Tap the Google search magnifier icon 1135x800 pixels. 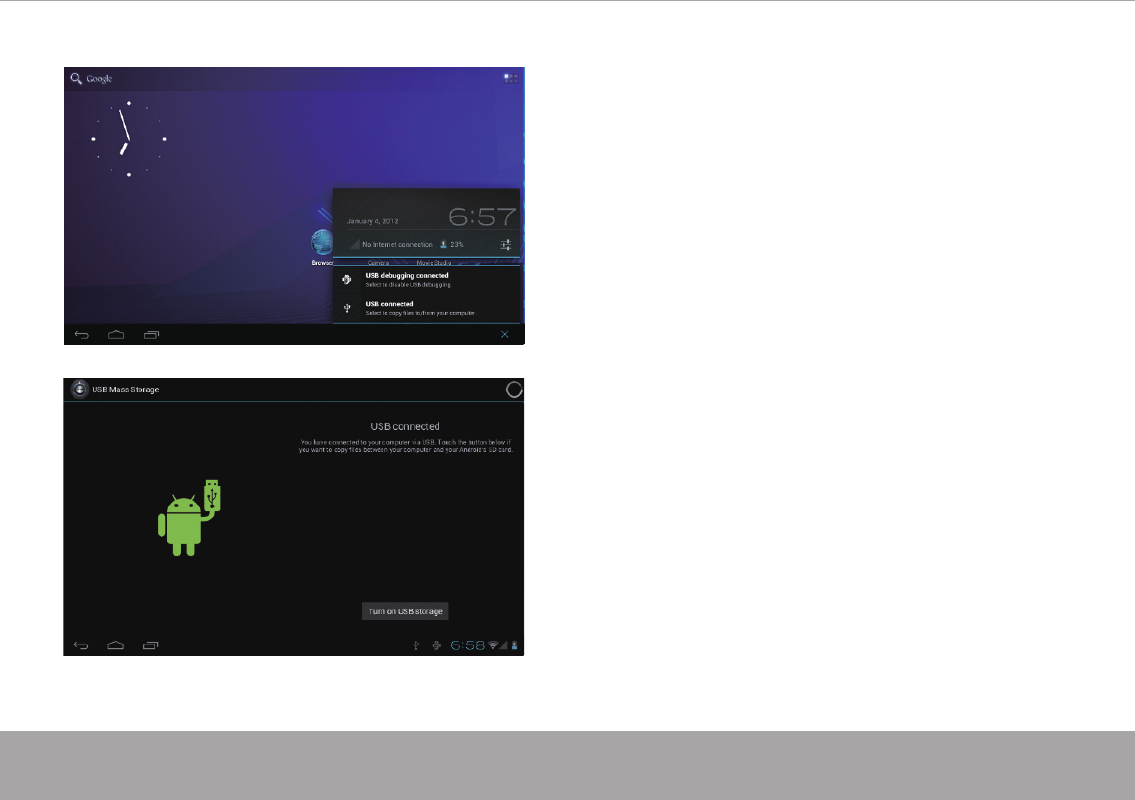point(75,78)
